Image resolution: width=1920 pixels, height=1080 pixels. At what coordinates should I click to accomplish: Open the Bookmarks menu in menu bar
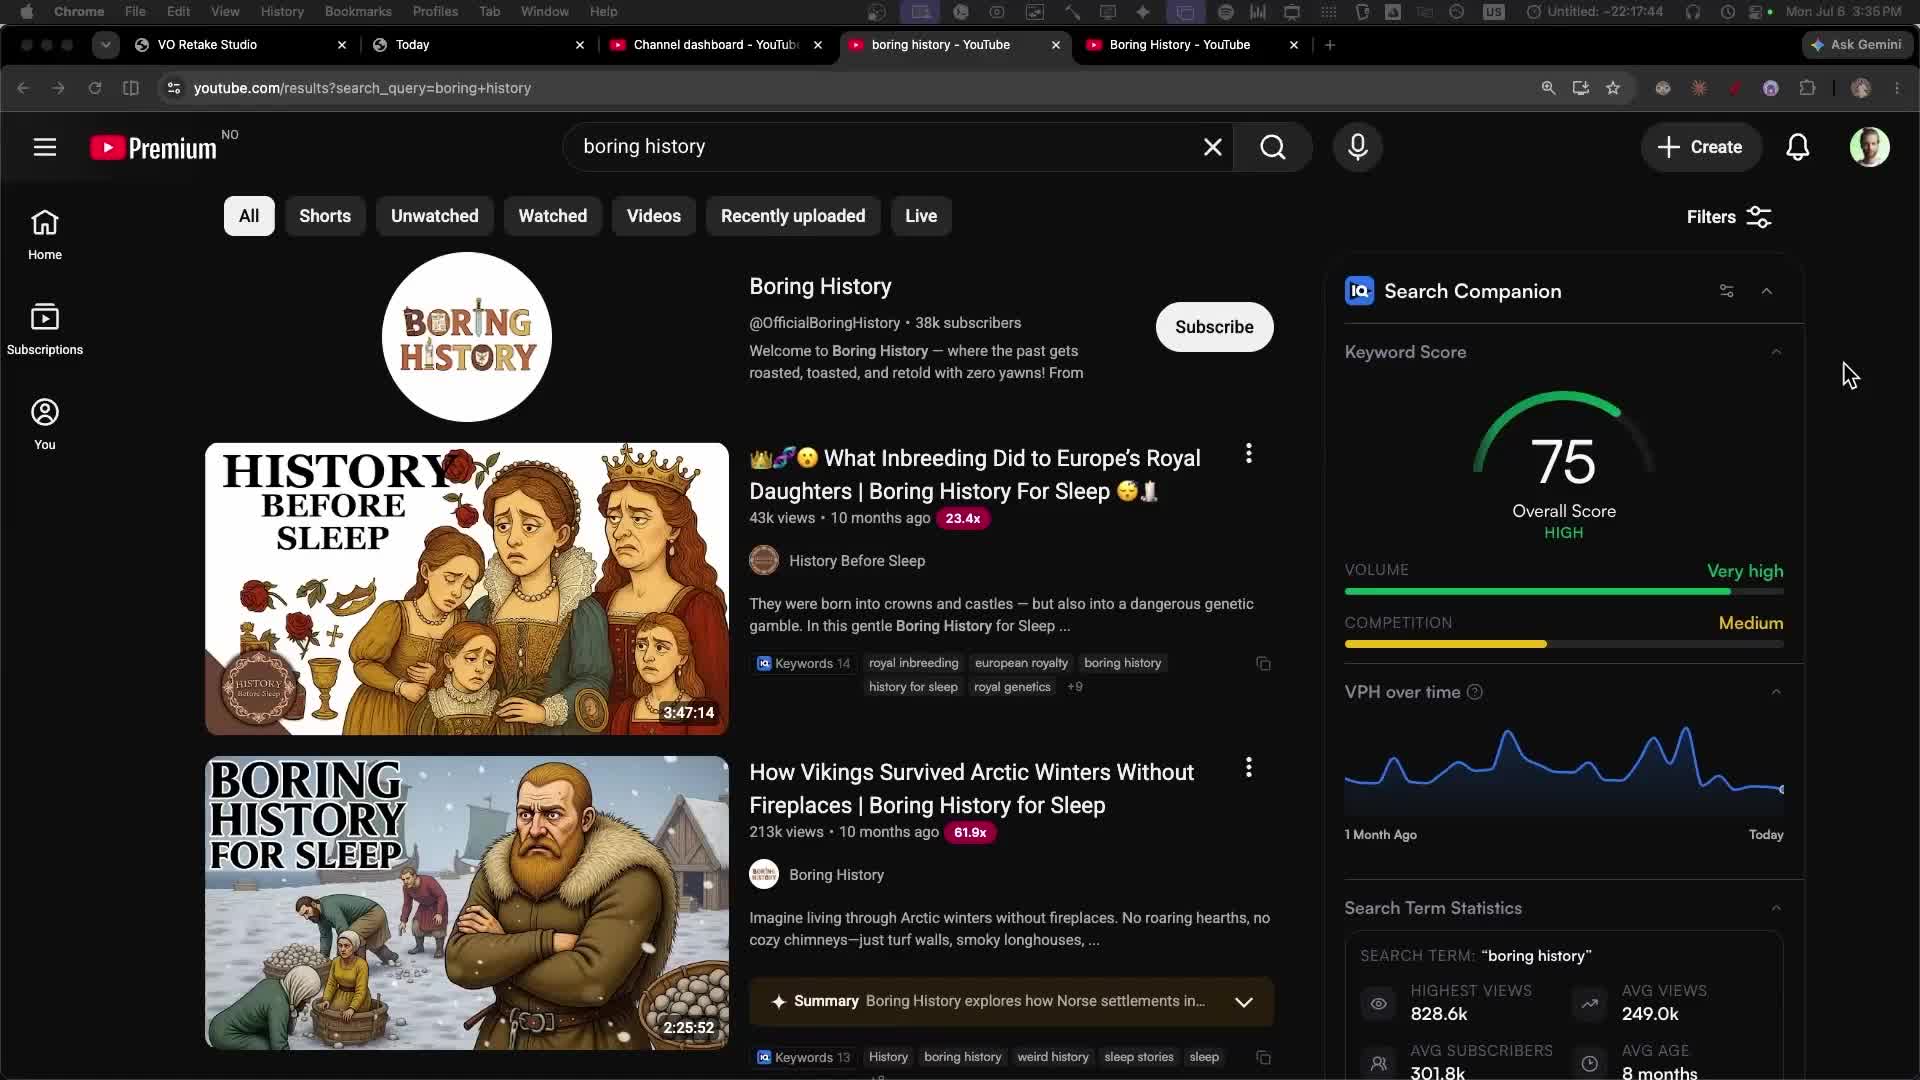358,12
